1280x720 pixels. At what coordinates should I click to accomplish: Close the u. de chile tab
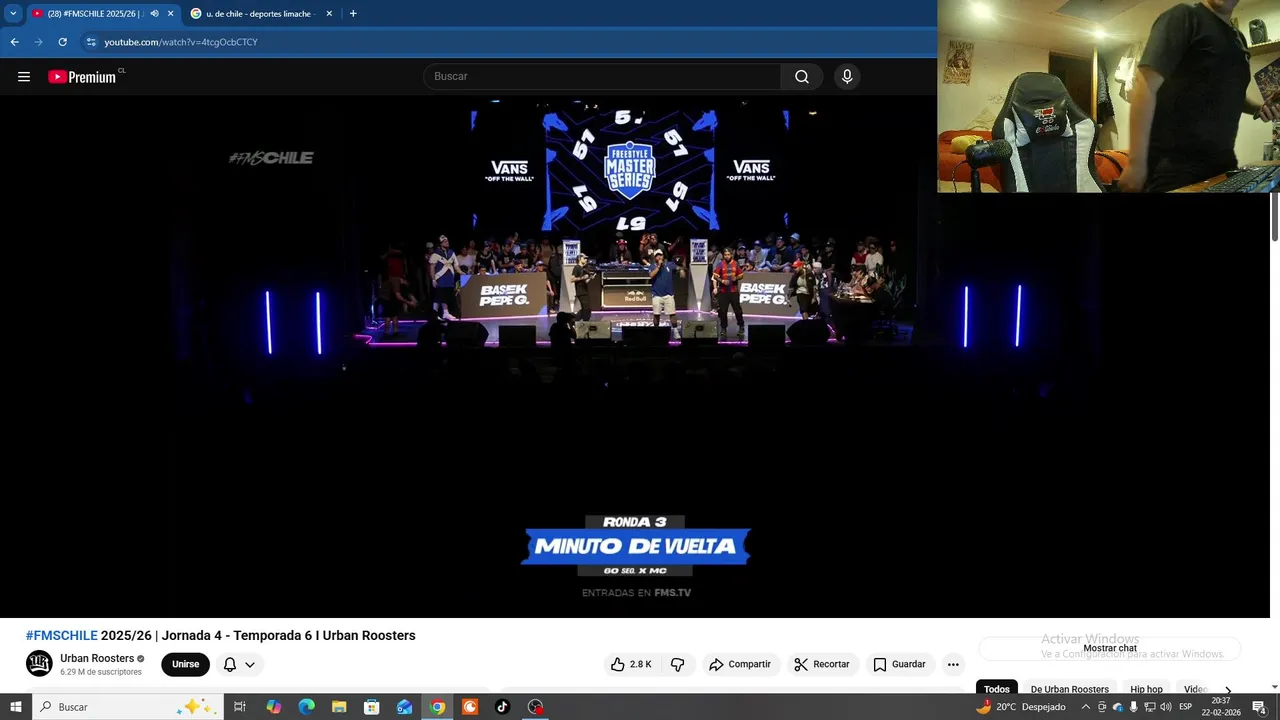329,14
